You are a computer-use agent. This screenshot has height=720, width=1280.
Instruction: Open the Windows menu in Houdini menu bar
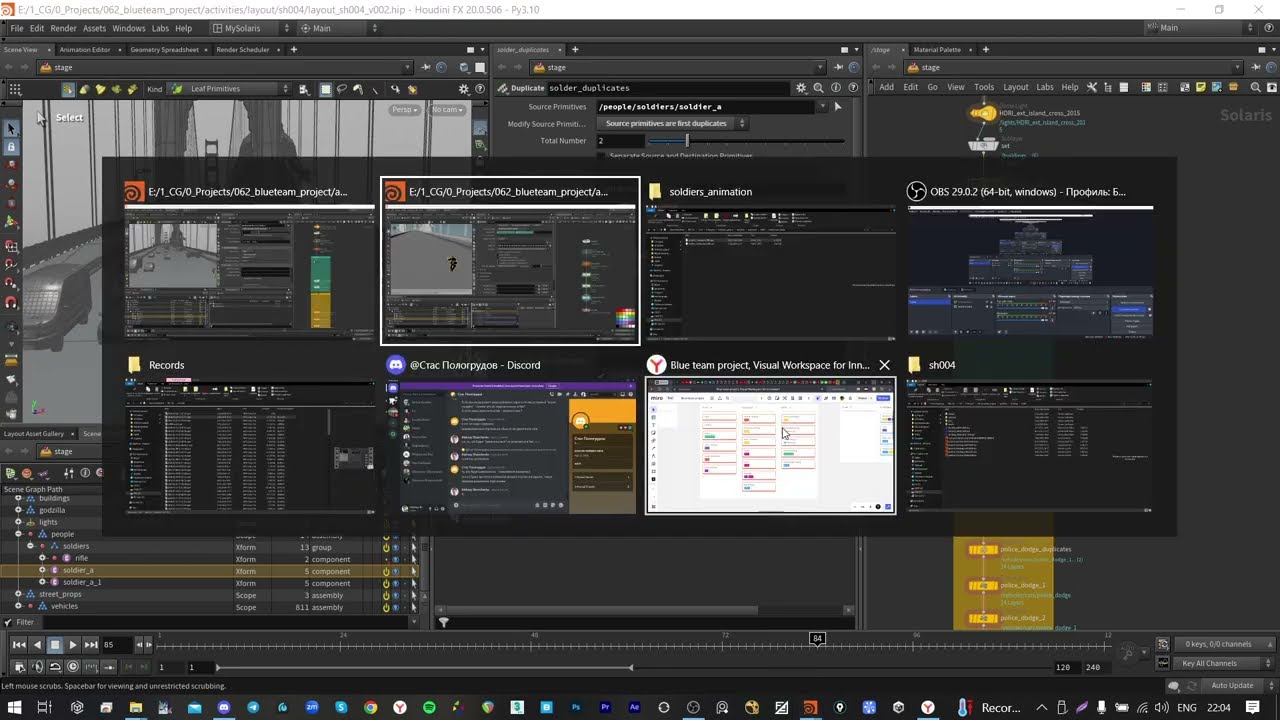tap(128, 28)
